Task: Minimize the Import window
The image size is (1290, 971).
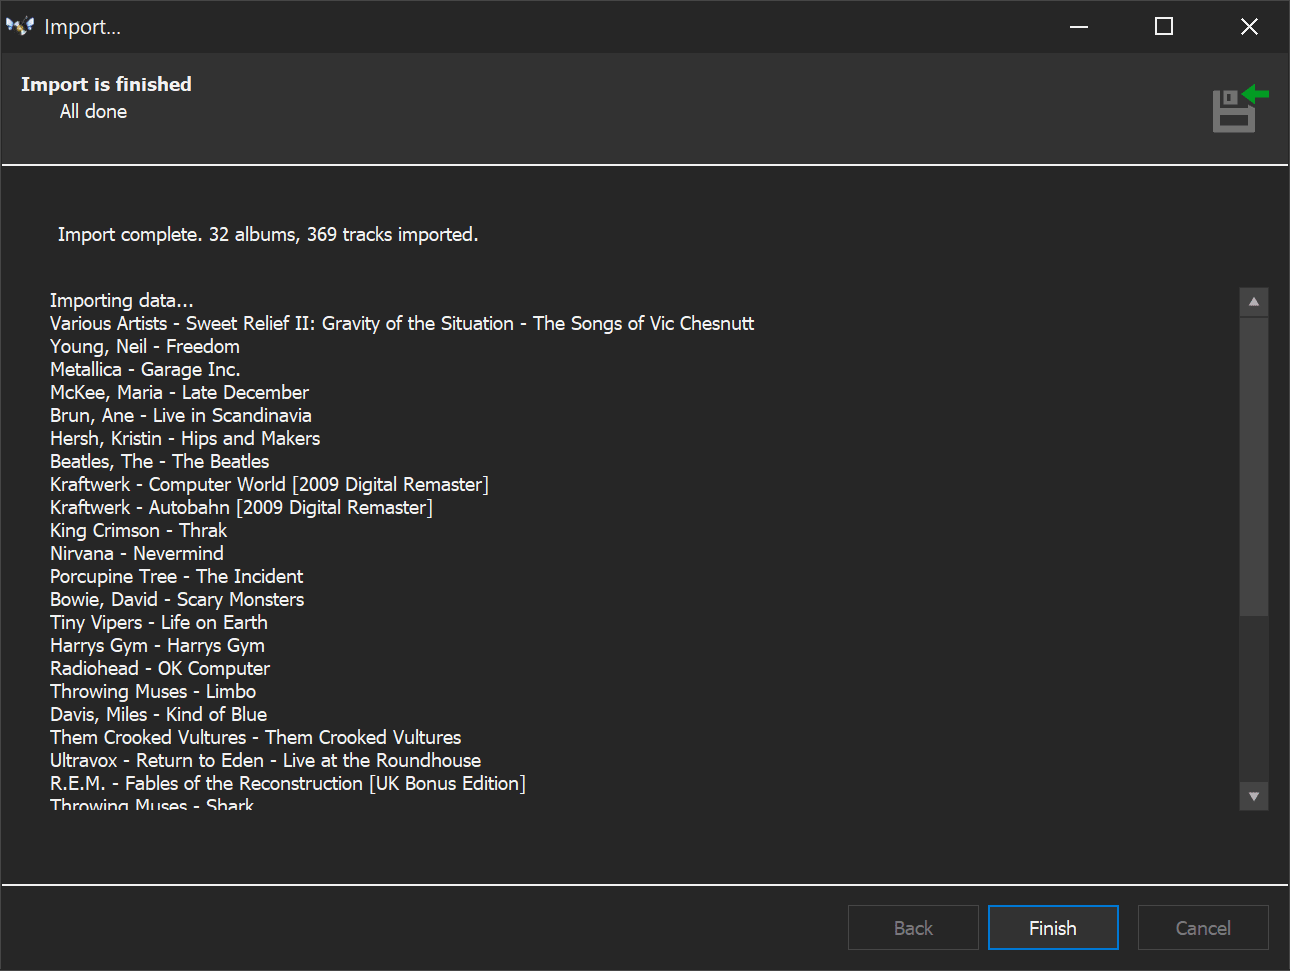Action: (1079, 27)
